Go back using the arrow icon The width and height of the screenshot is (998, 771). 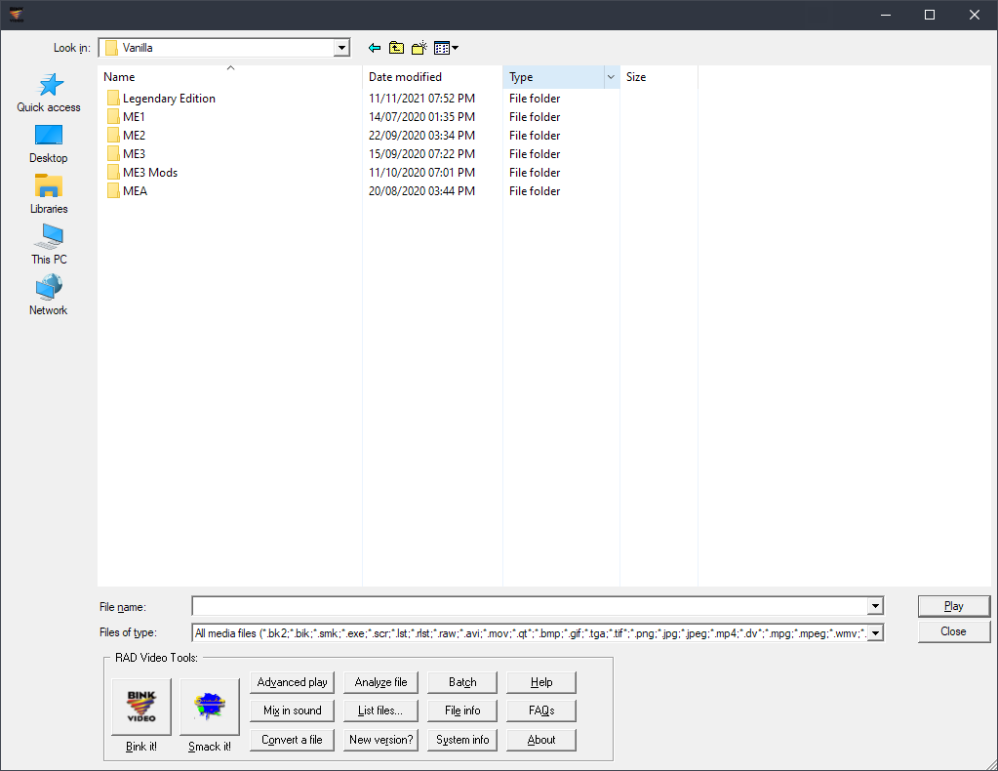point(374,48)
